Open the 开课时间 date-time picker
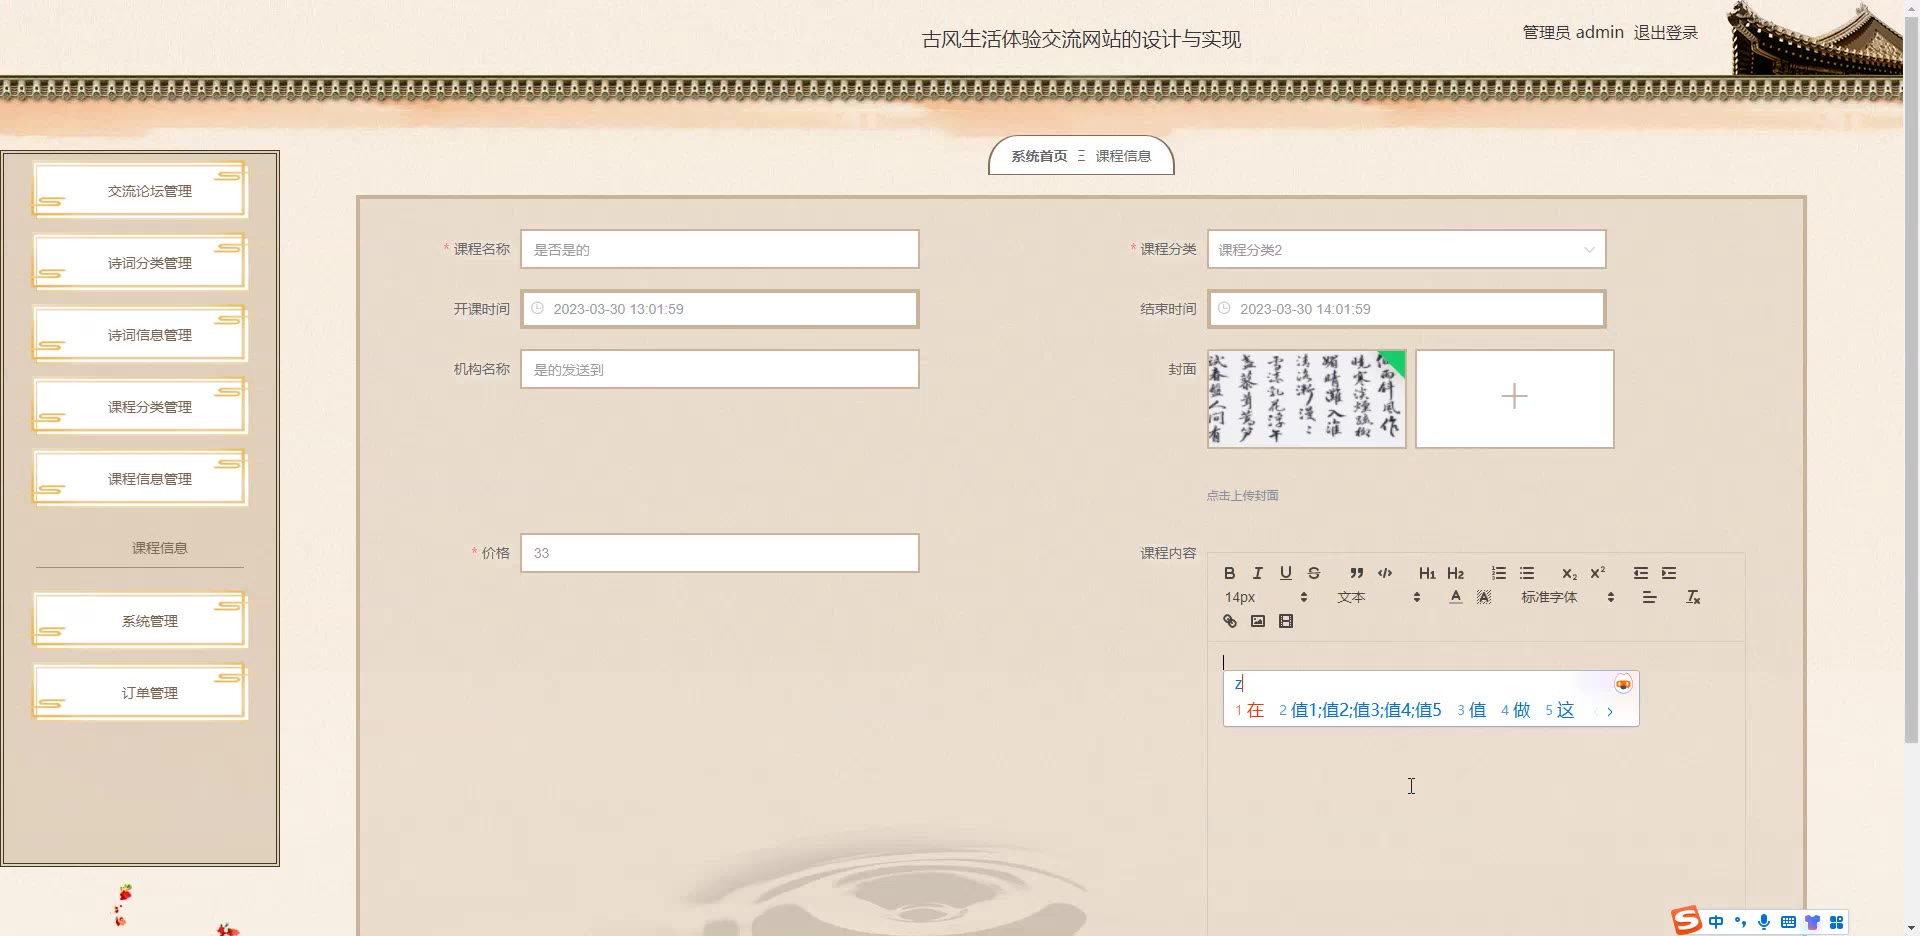 (x=719, y=309)
